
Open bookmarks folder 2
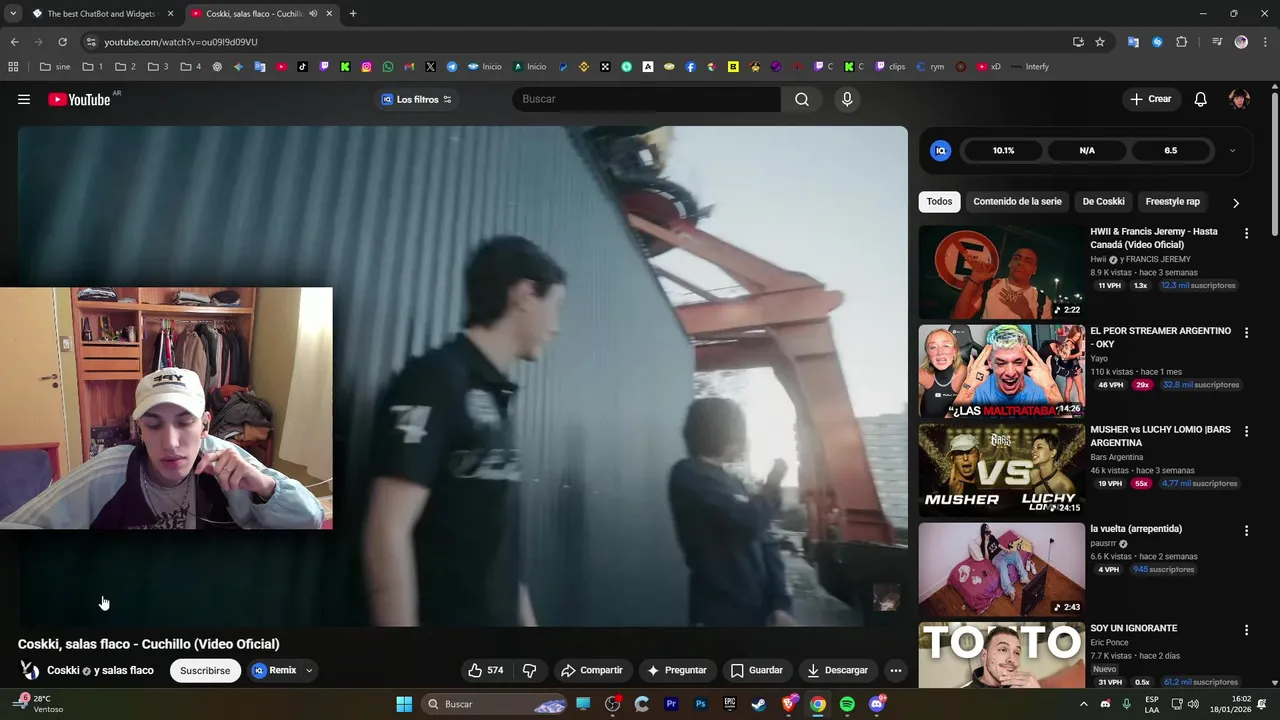[126, 67]
